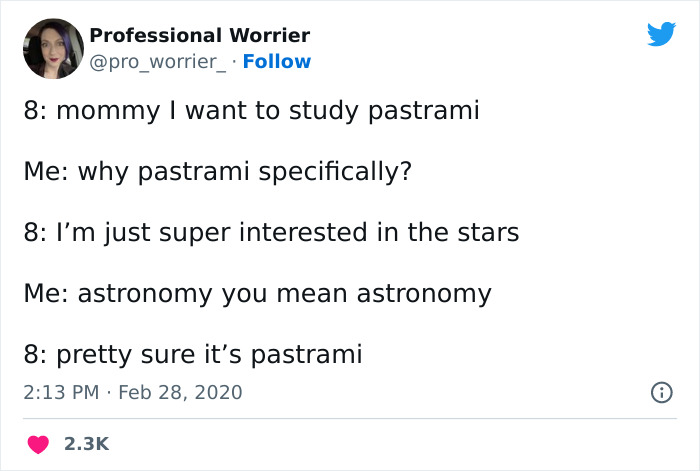Click the Twitter bird logo
This screenshot has width=700, height=471.
(661, 34)
